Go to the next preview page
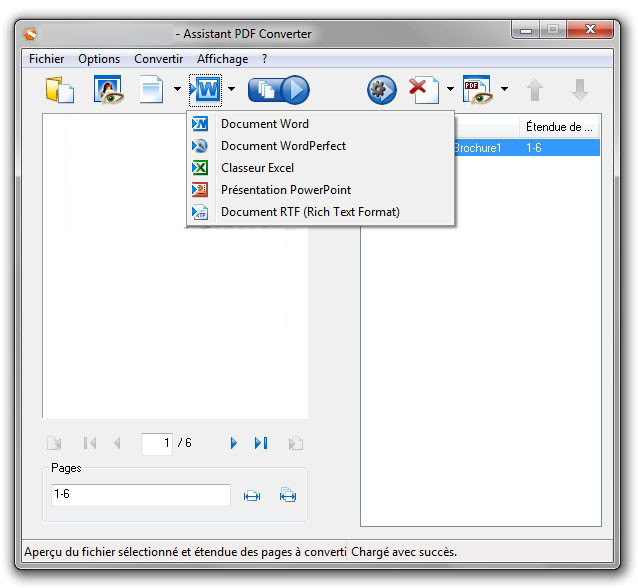 [233, 443]
